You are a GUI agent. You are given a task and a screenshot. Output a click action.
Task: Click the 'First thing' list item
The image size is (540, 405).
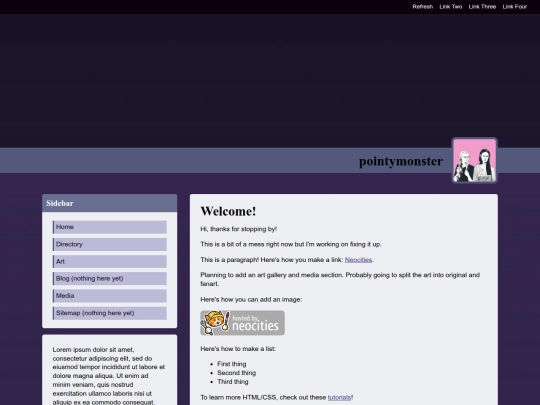[232, 364]
